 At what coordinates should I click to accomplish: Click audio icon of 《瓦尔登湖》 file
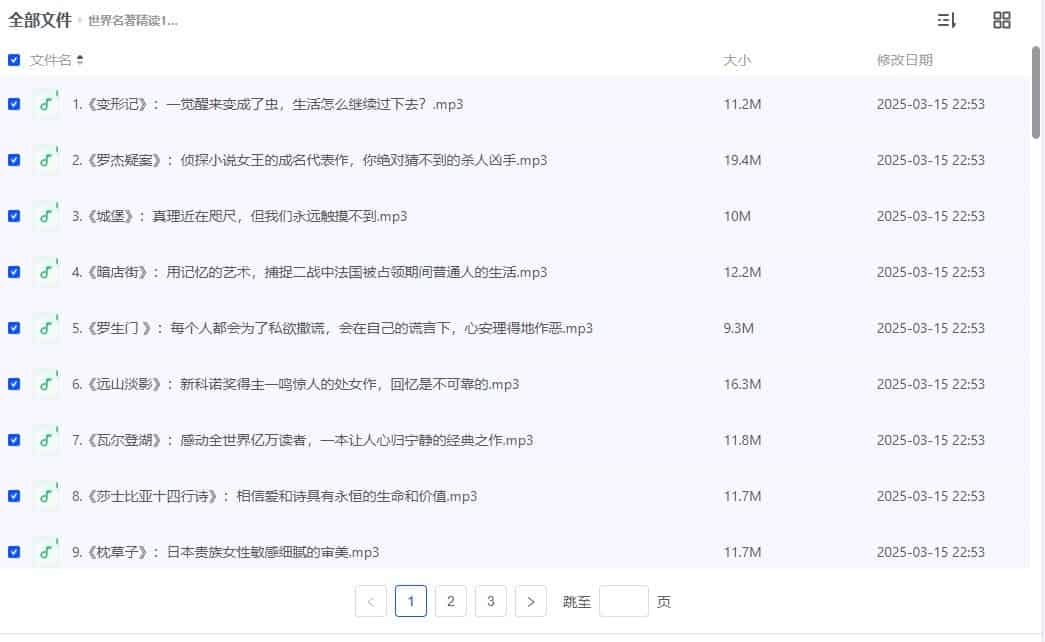[46, 440]
